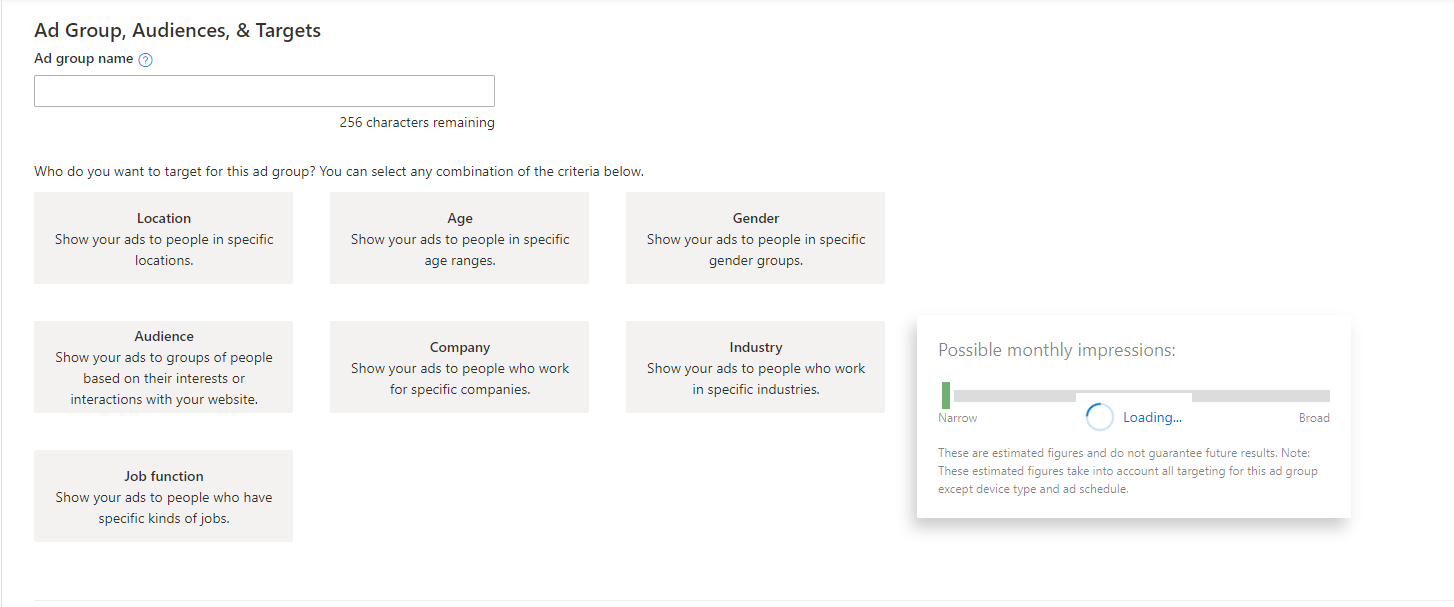1454x607 pixels.
Task: Choose the Age targeting tile
Action: coord(459,238)
